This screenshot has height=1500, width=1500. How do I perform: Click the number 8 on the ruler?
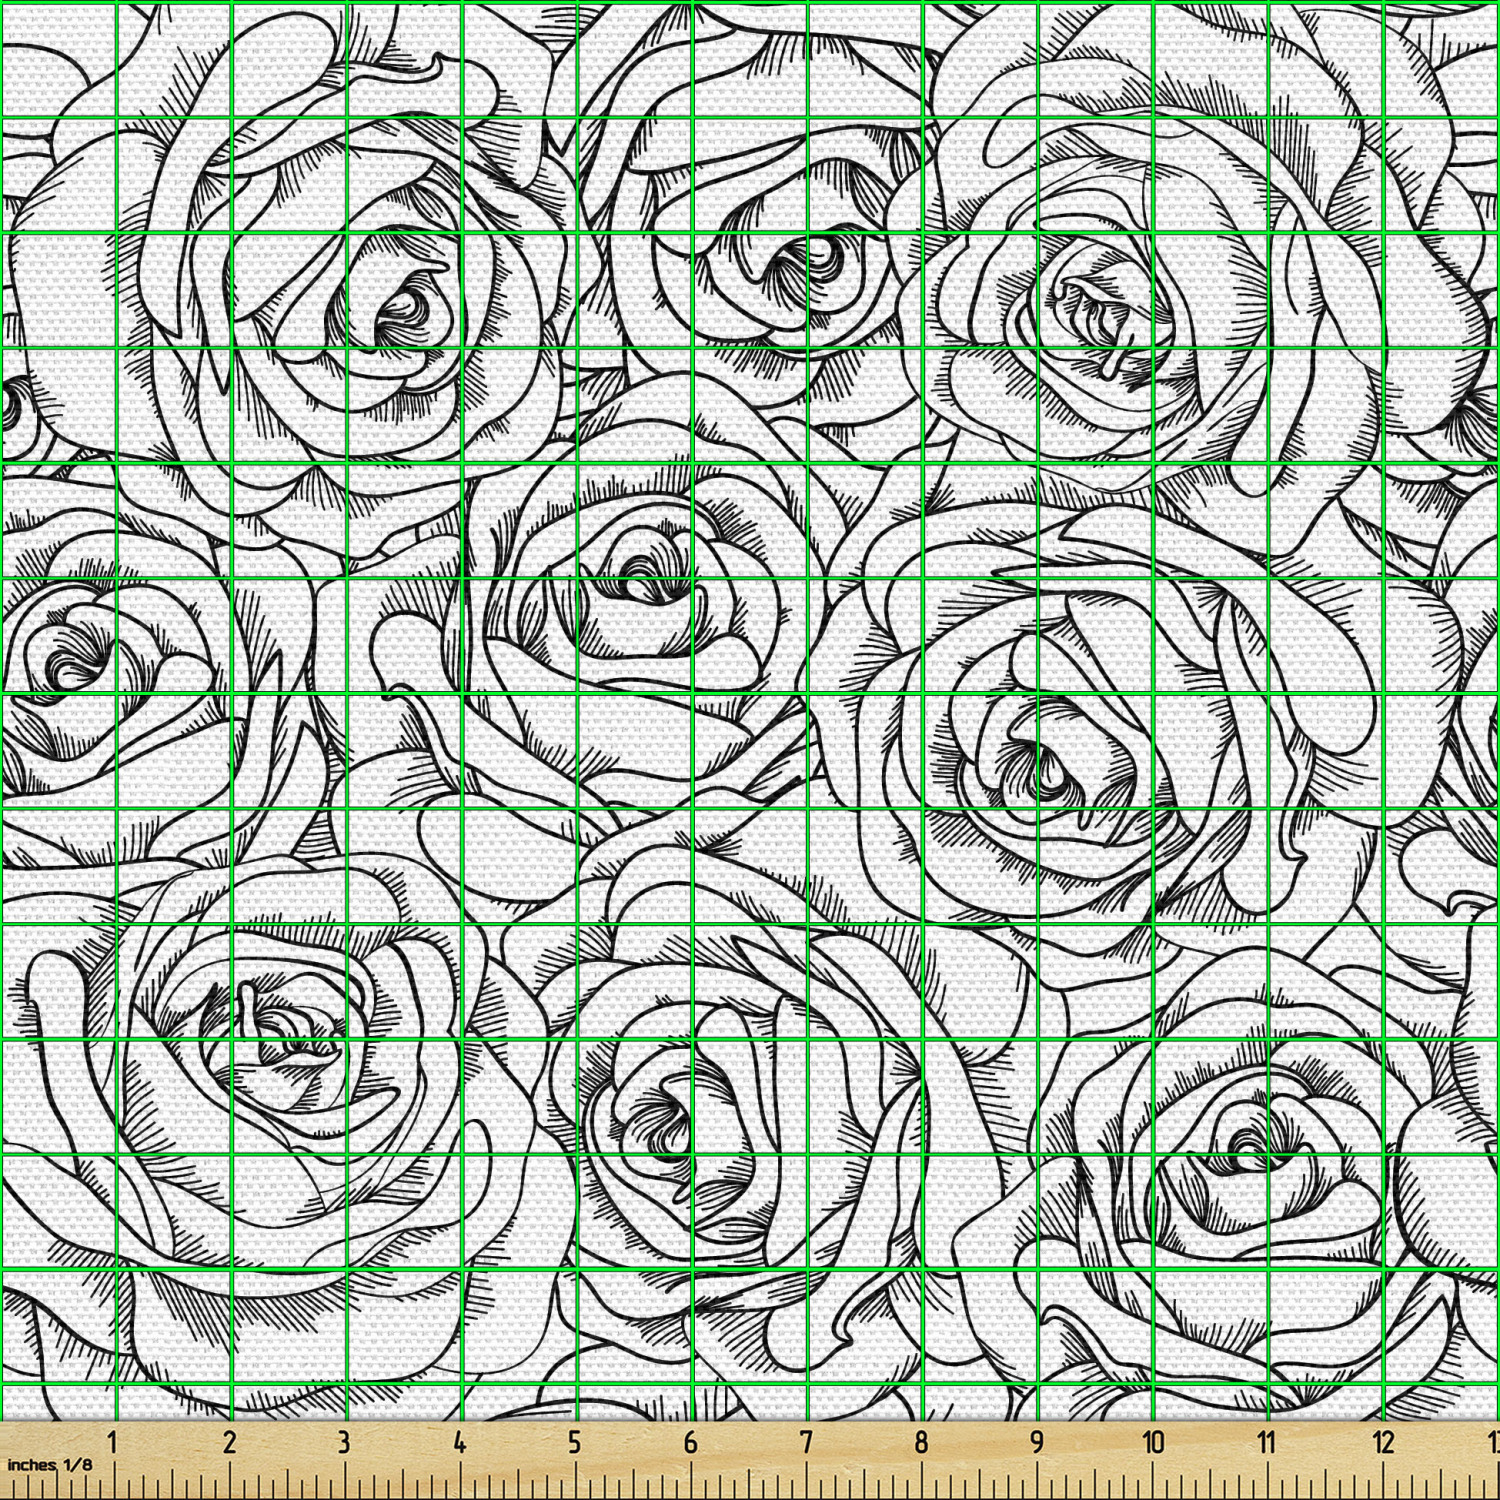coord(921,1442)
